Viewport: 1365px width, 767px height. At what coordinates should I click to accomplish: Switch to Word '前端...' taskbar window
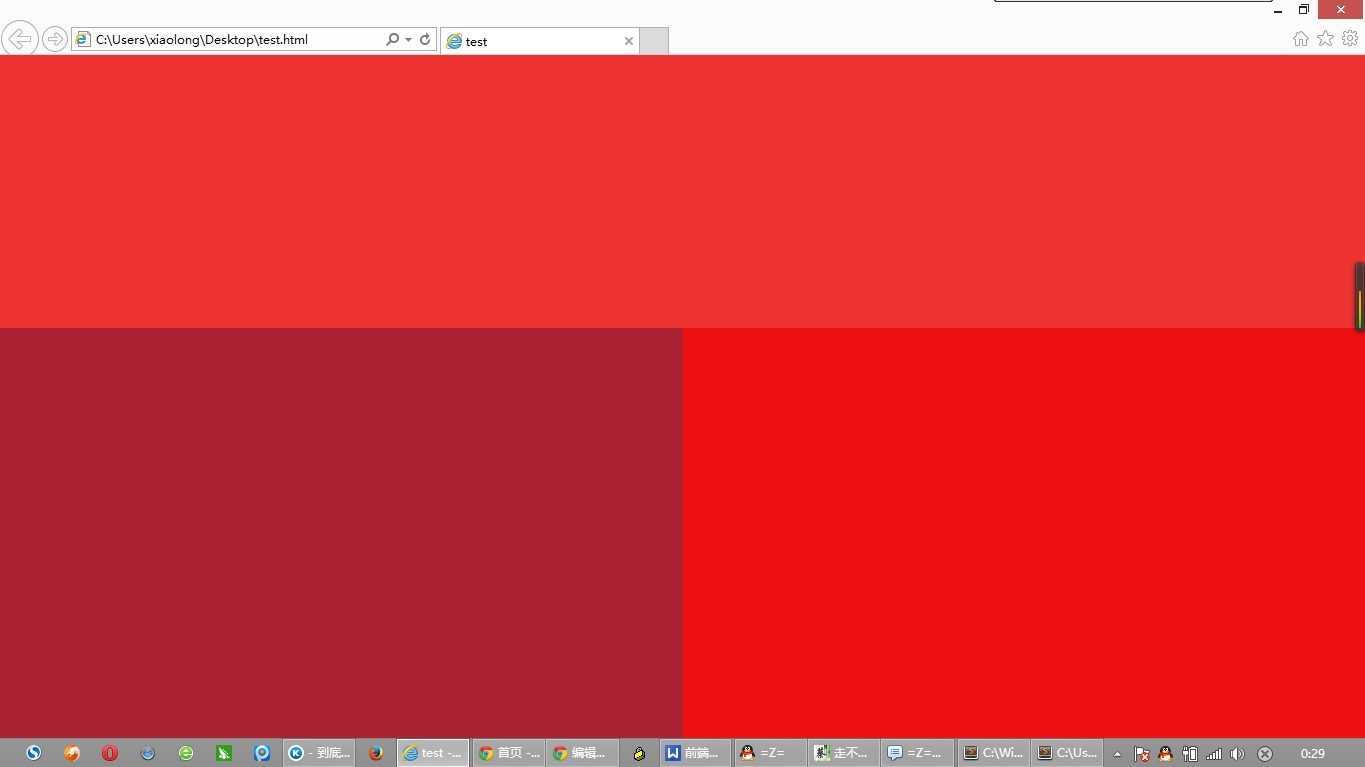tap(695, 753)
